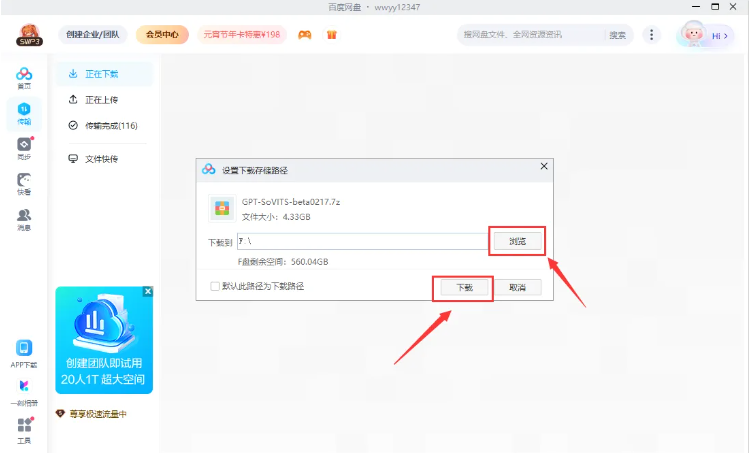Open the 文件快传 quick file transfer tab
753x453 pixels.
pos(101,159)
